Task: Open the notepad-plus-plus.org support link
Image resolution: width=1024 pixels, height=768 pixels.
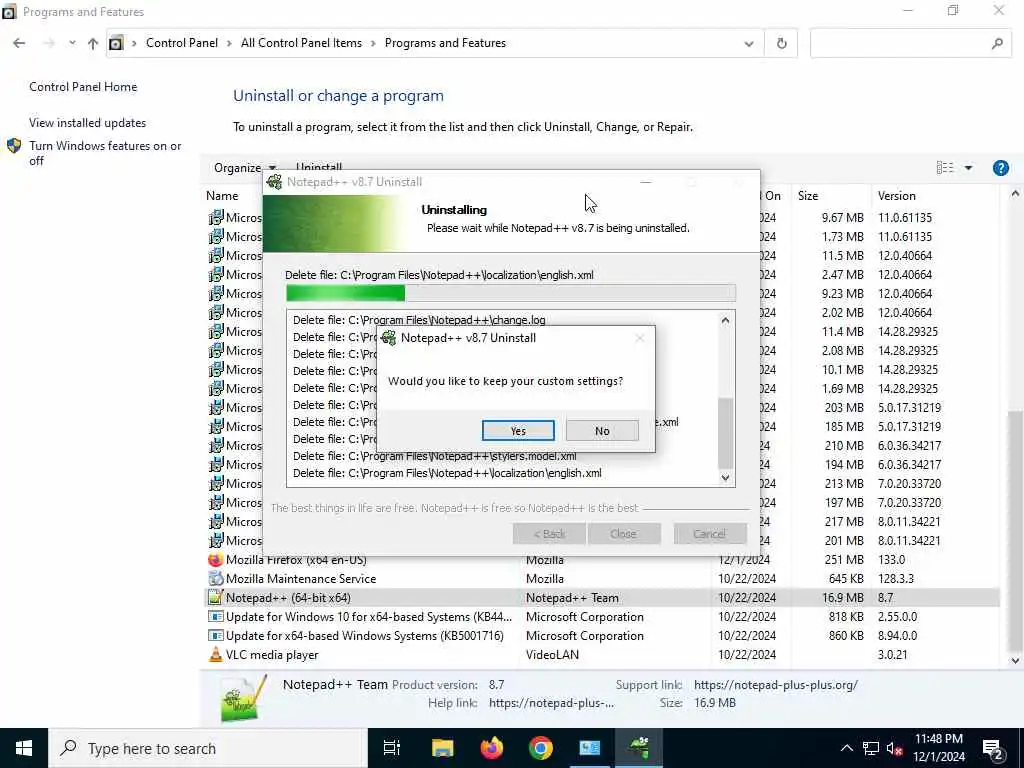Action: pos(776,685)
